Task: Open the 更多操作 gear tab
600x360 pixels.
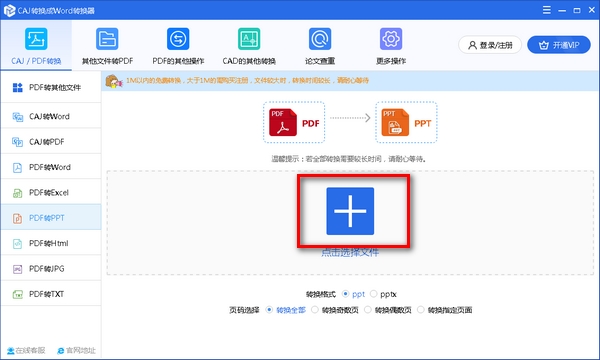Action: [x=391, y=46]
